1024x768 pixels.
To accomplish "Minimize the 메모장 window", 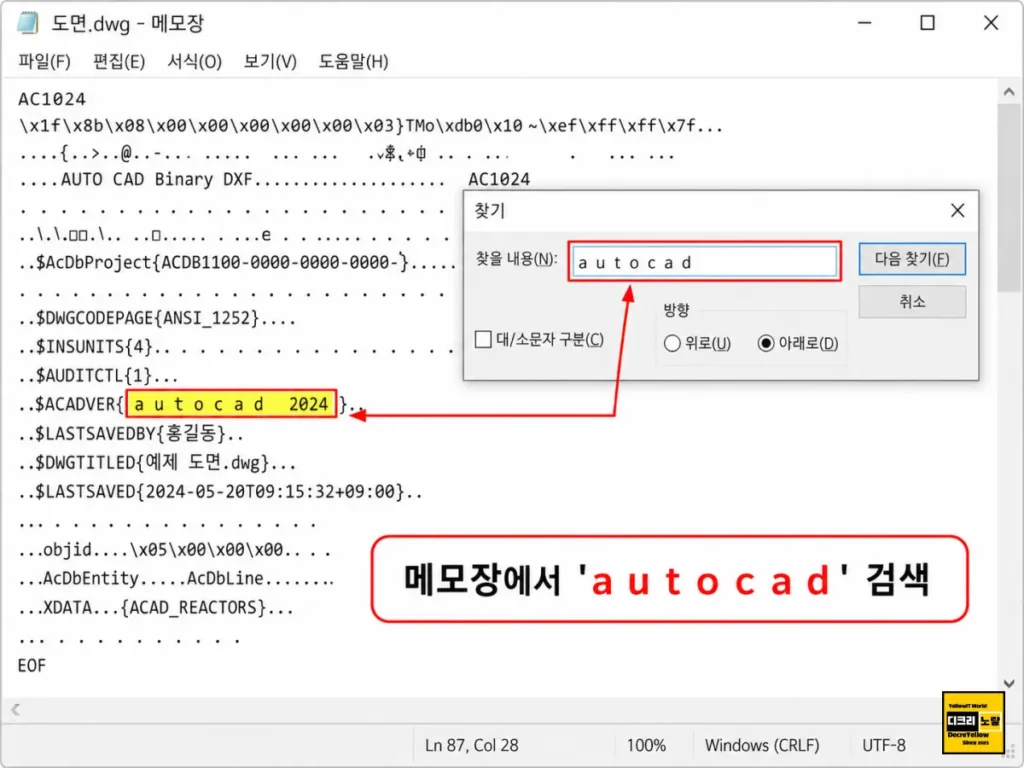I will tap(865, 23).
